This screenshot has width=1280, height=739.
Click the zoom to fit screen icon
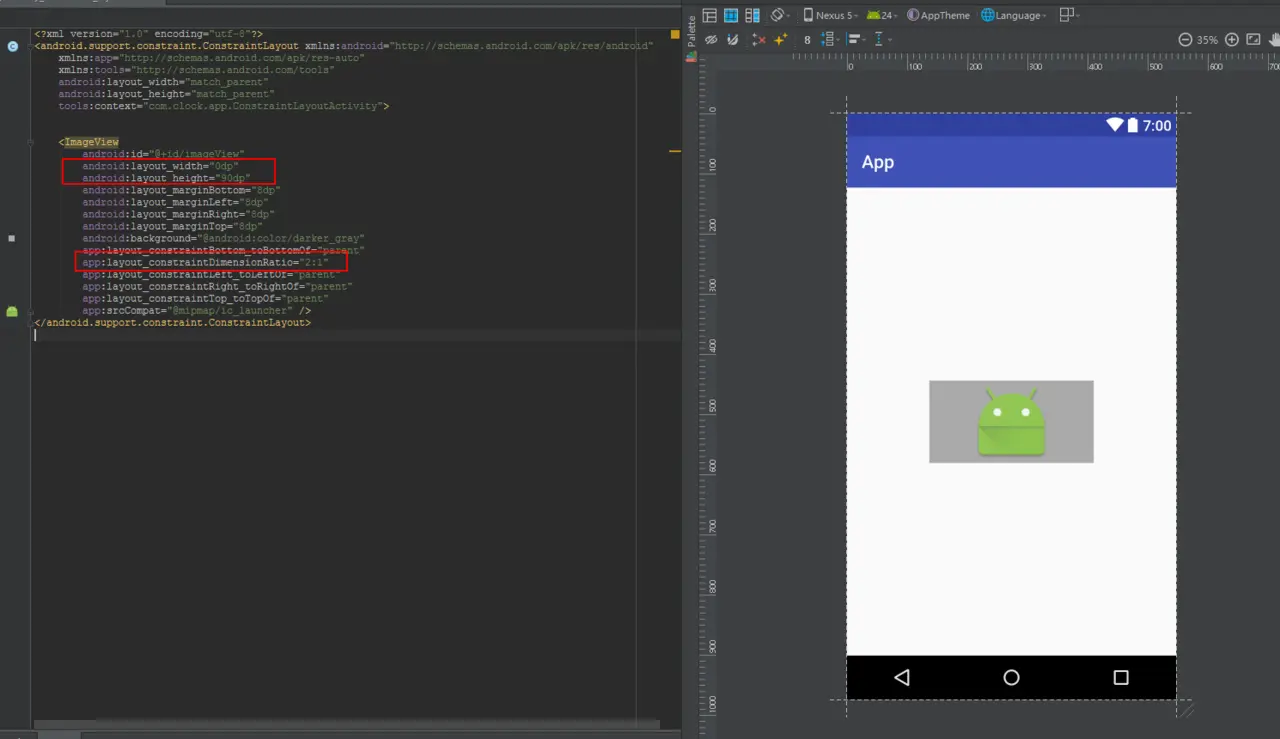click(x=1253, y=40)
